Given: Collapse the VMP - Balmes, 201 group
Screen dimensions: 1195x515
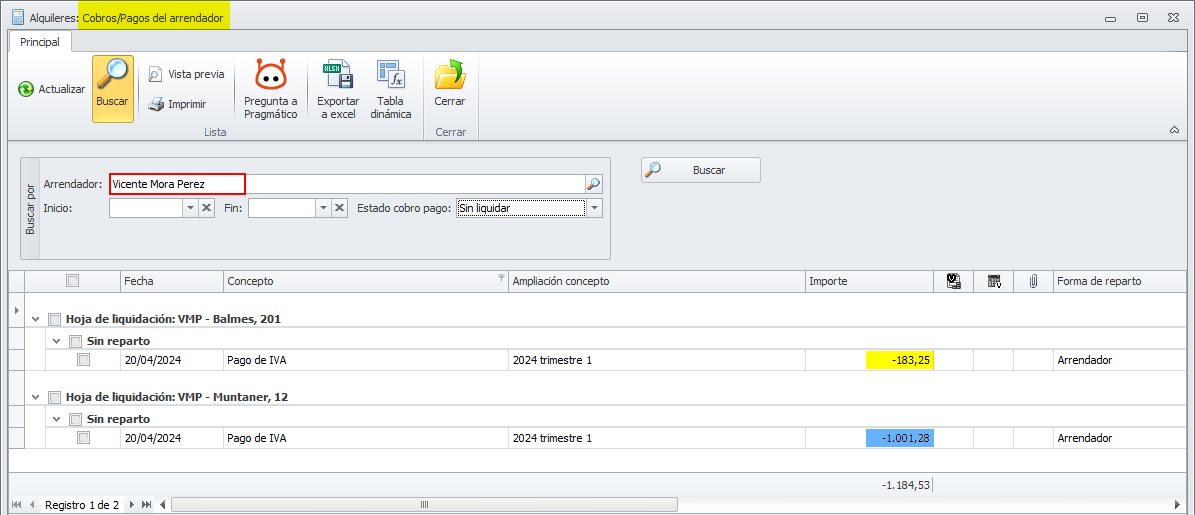Looking at the screenshot, I should point(35,319).
